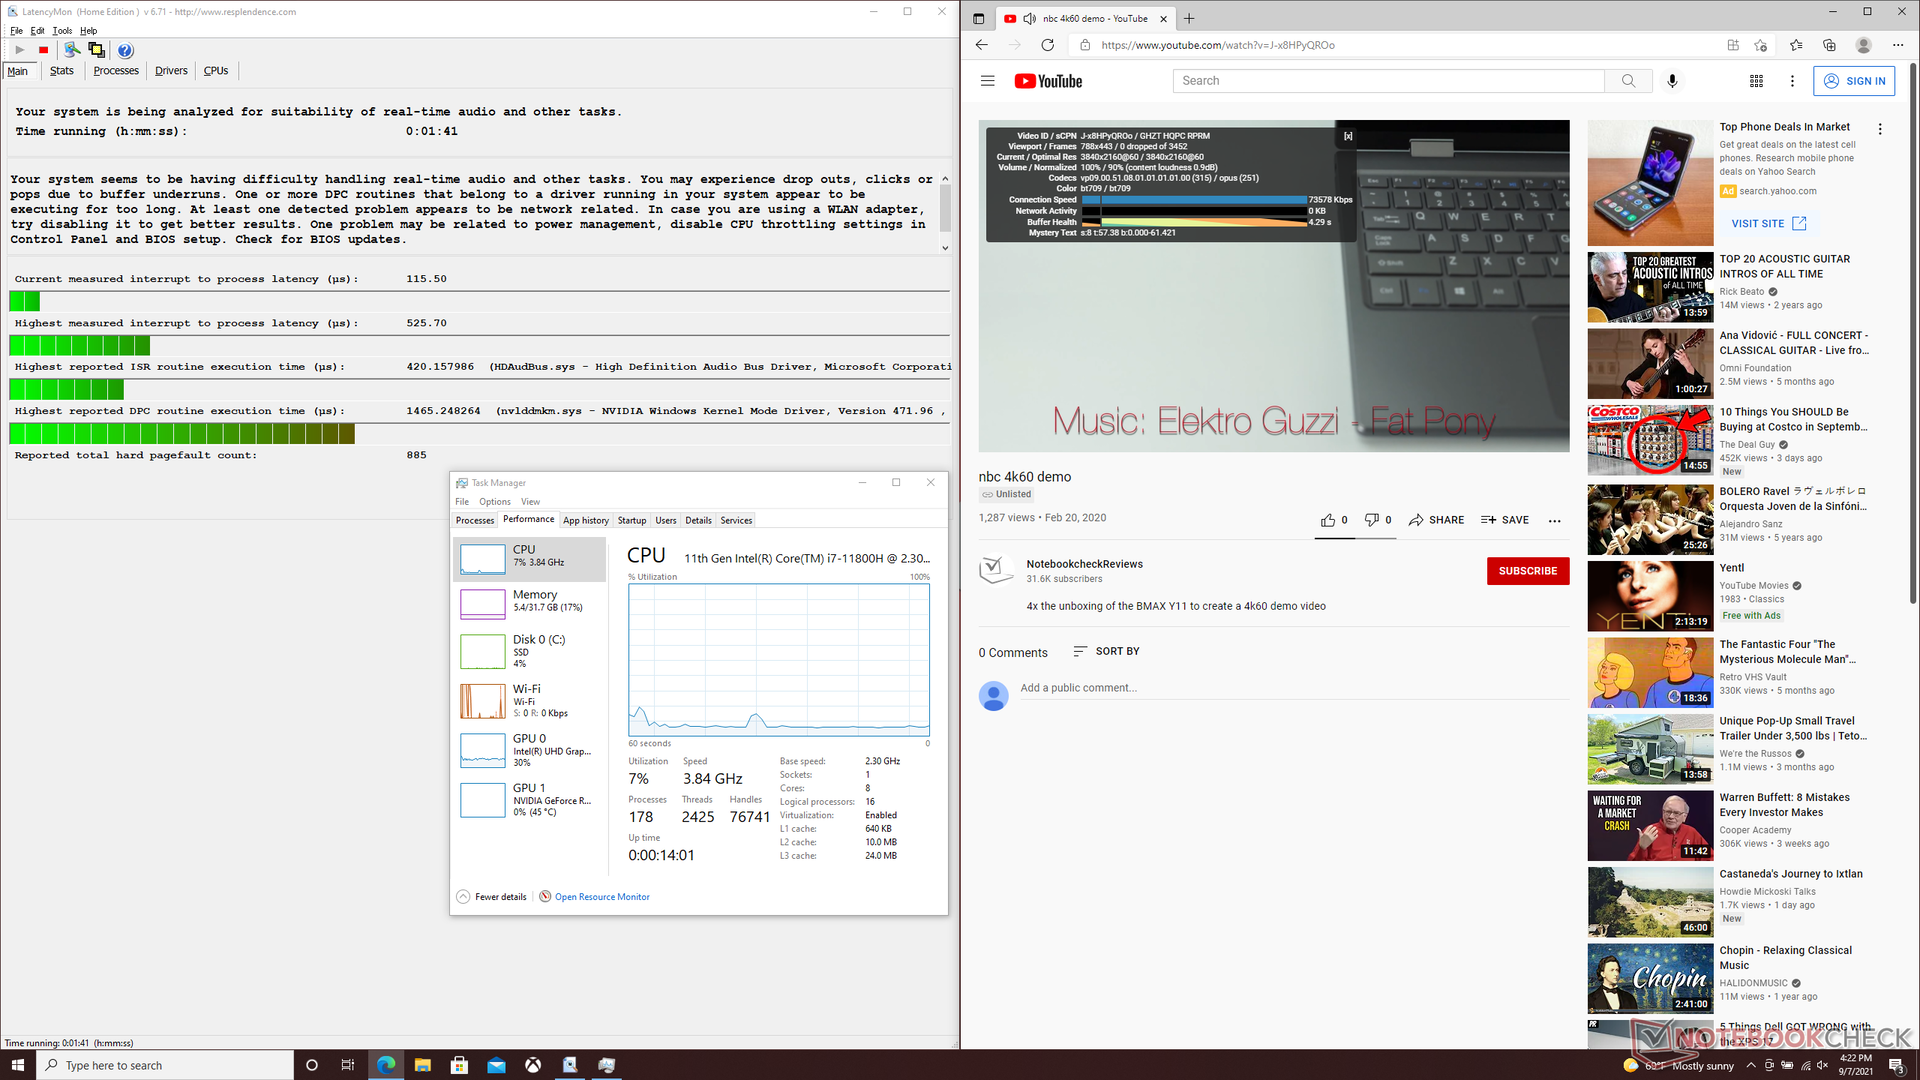Open Windows Start menu
1920x1080 pixels.
(17, 1065)
